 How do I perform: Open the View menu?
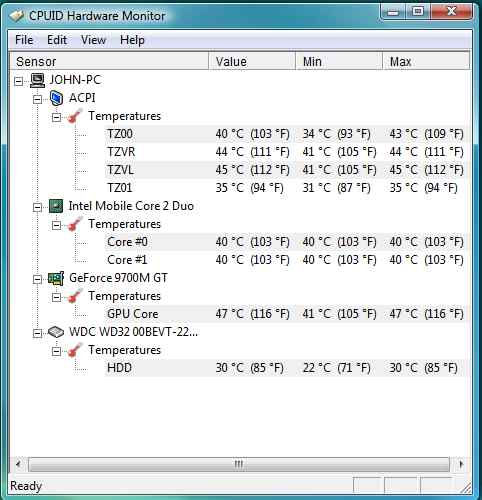(x=93, y=40)
